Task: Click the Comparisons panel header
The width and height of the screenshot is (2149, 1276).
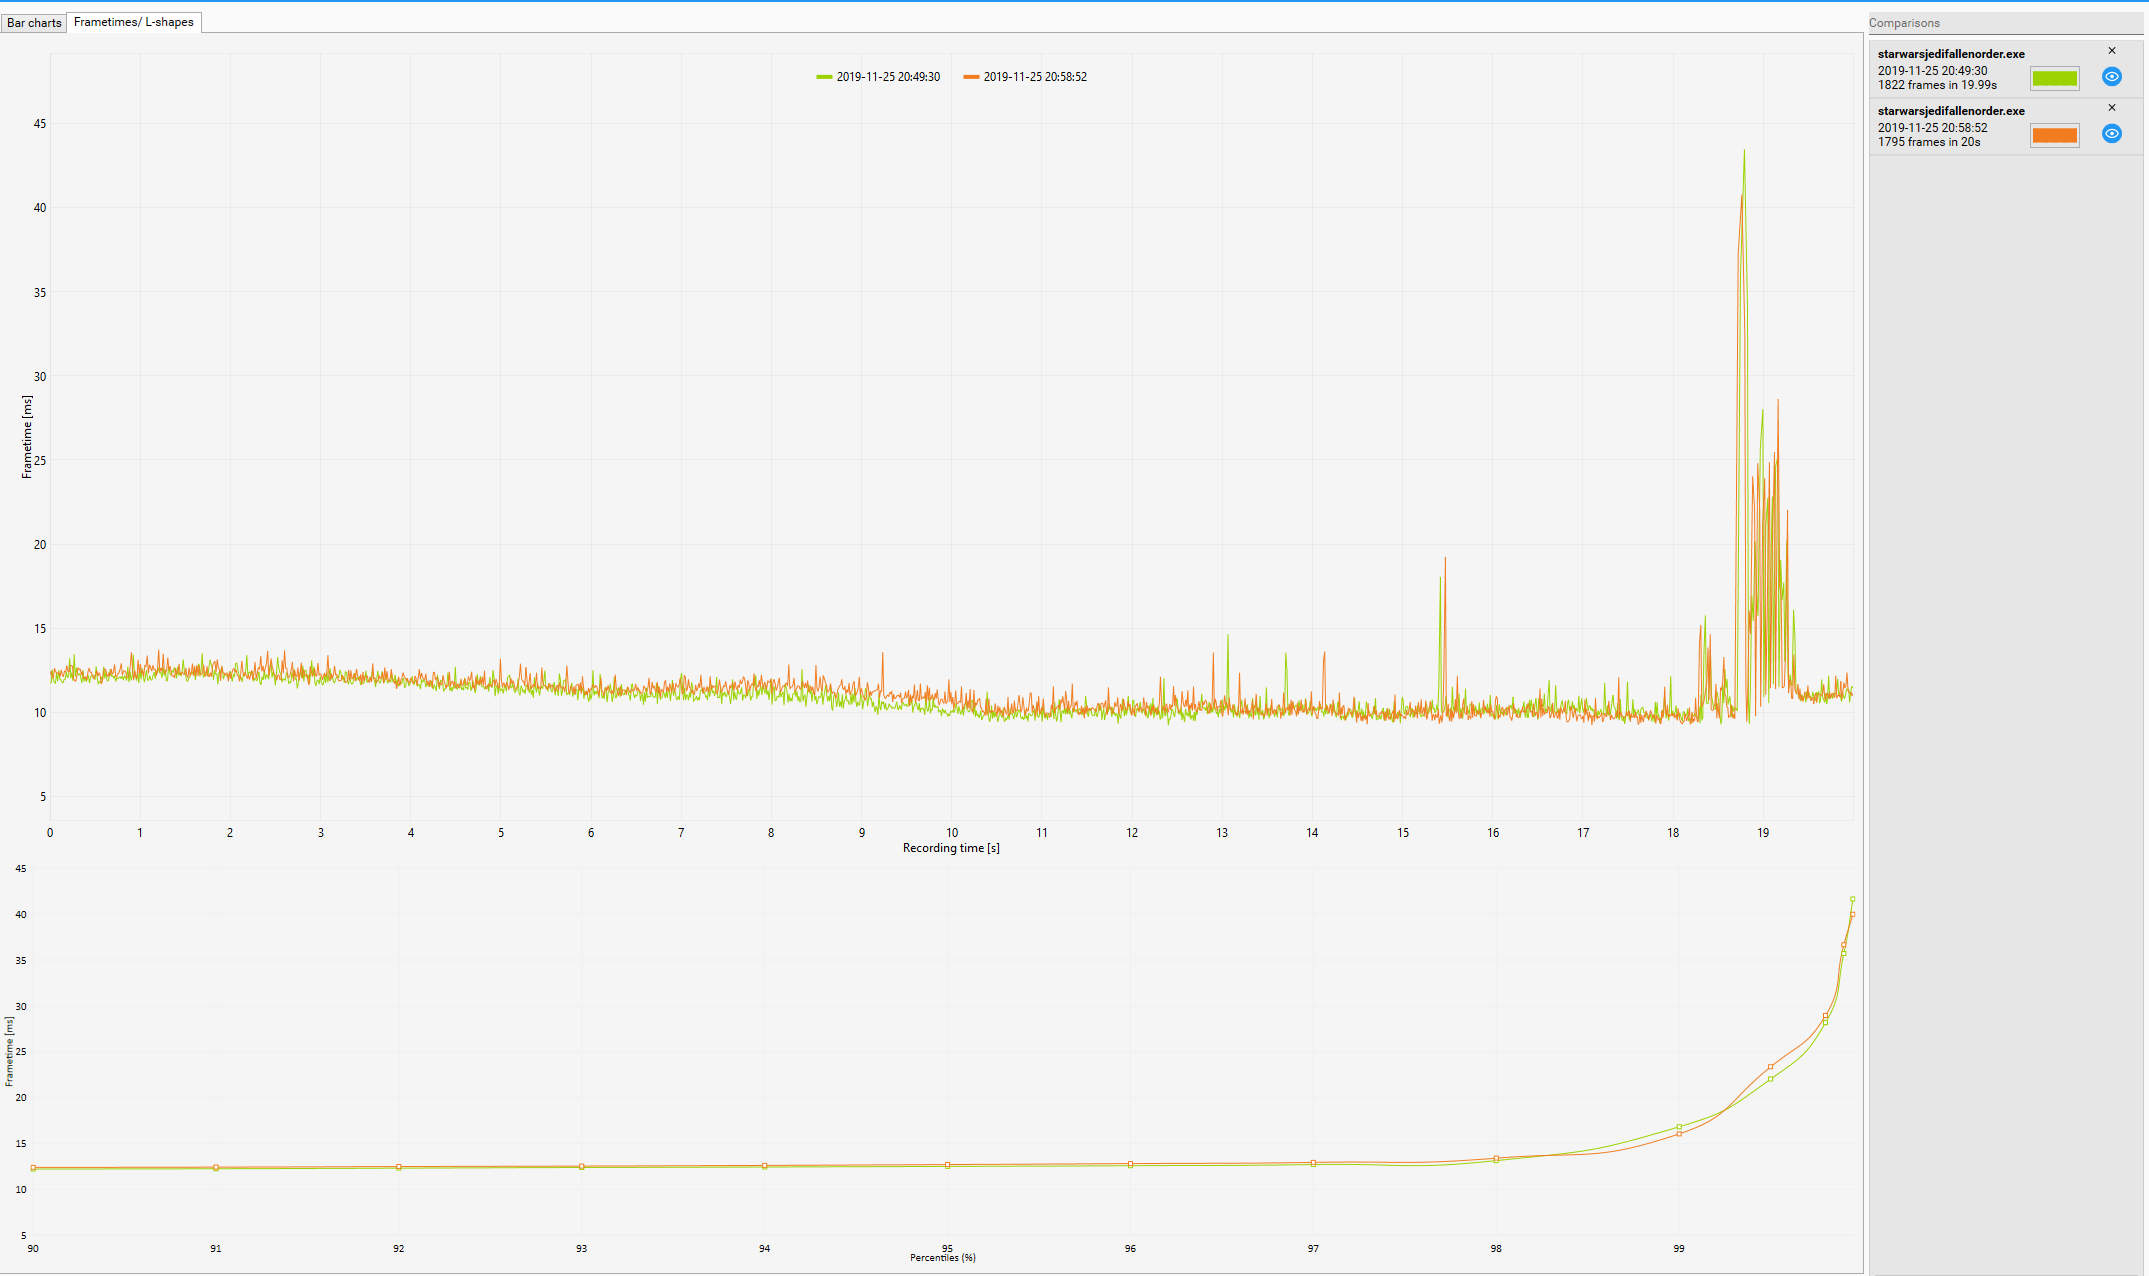Action: (x=1904, y=23)
